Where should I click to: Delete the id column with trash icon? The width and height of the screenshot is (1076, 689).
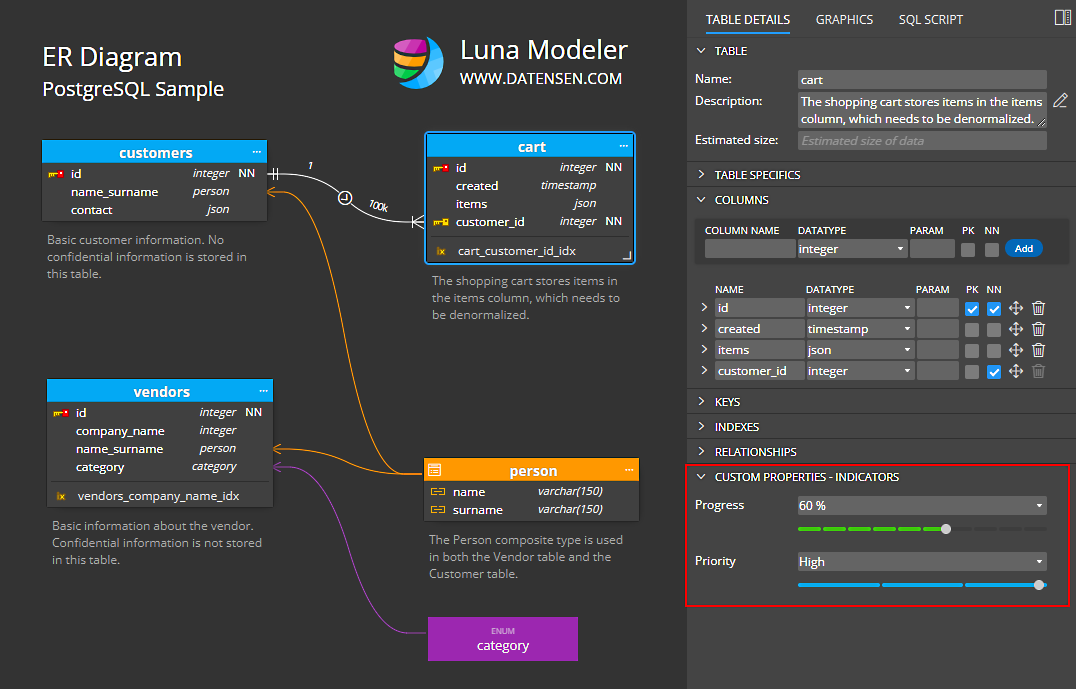pos(1038,308)
